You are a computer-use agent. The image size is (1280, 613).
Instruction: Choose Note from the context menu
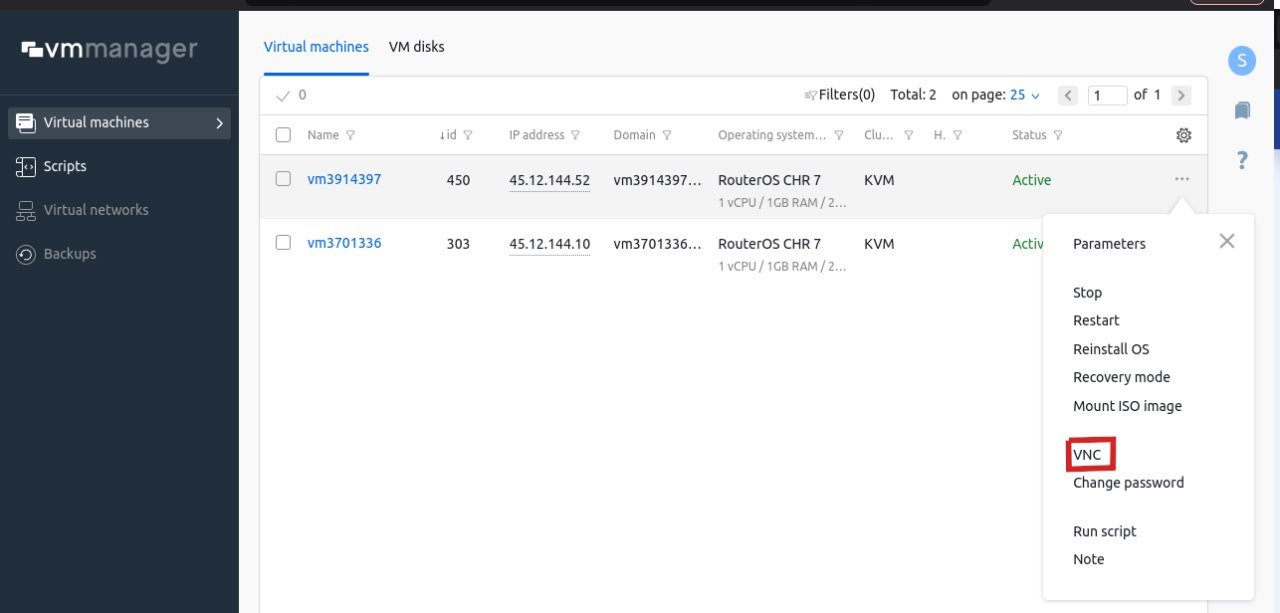click(x=1089, y=560)
